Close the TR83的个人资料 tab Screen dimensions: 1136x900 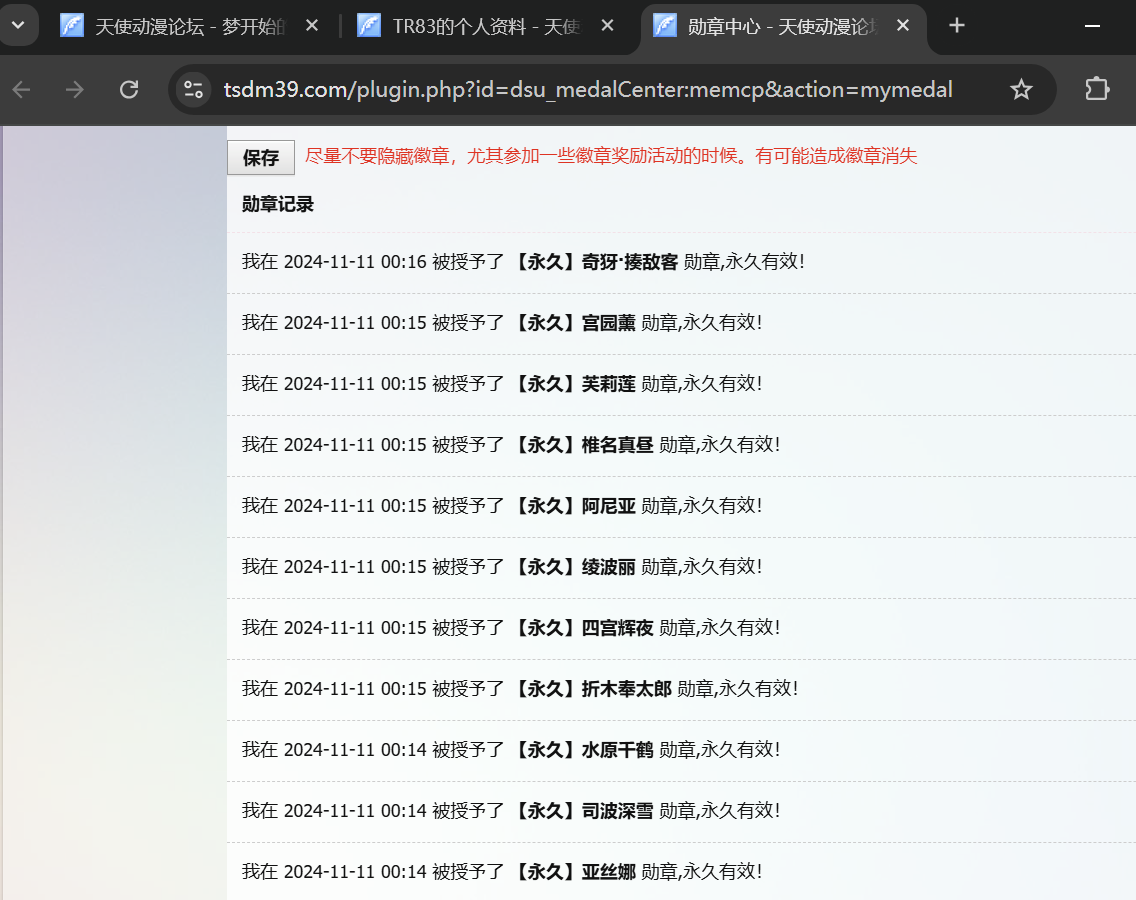pos(609,26)
